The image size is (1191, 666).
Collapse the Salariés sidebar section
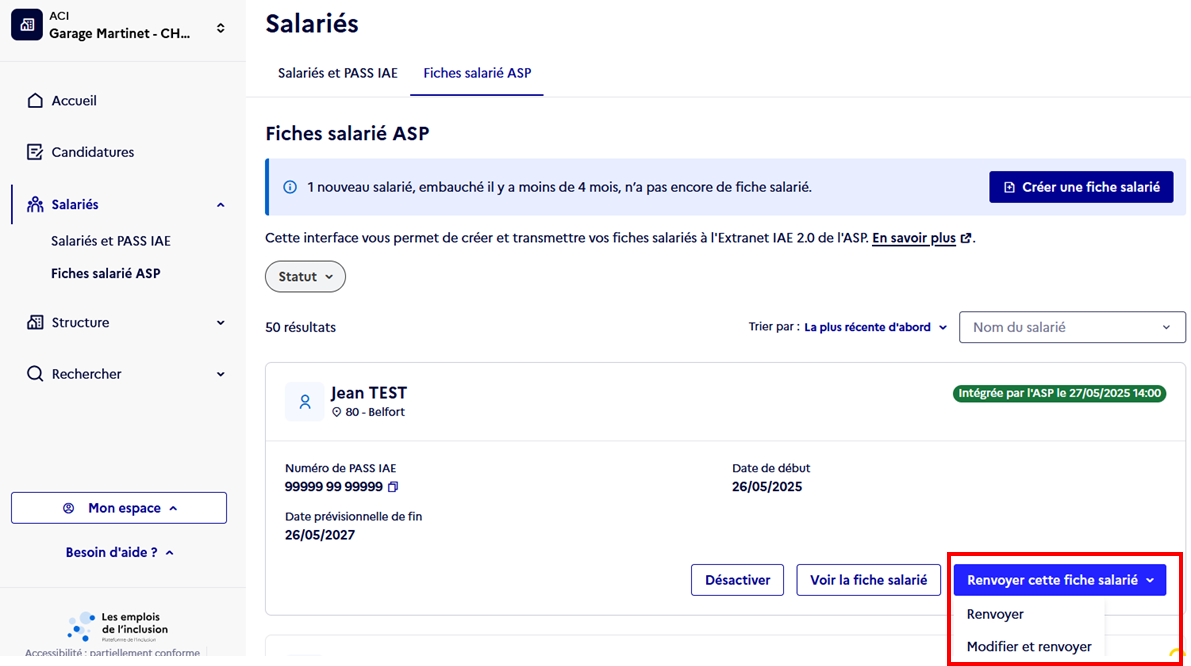point(220,205)
